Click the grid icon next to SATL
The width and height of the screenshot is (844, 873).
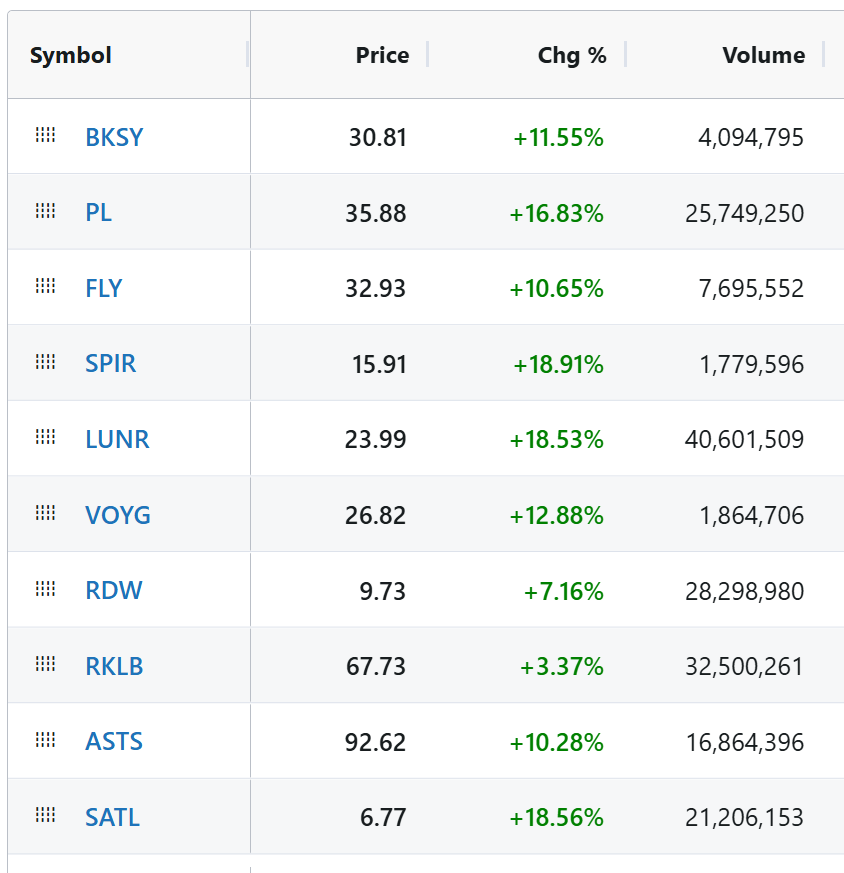click(x=44, y=815)
